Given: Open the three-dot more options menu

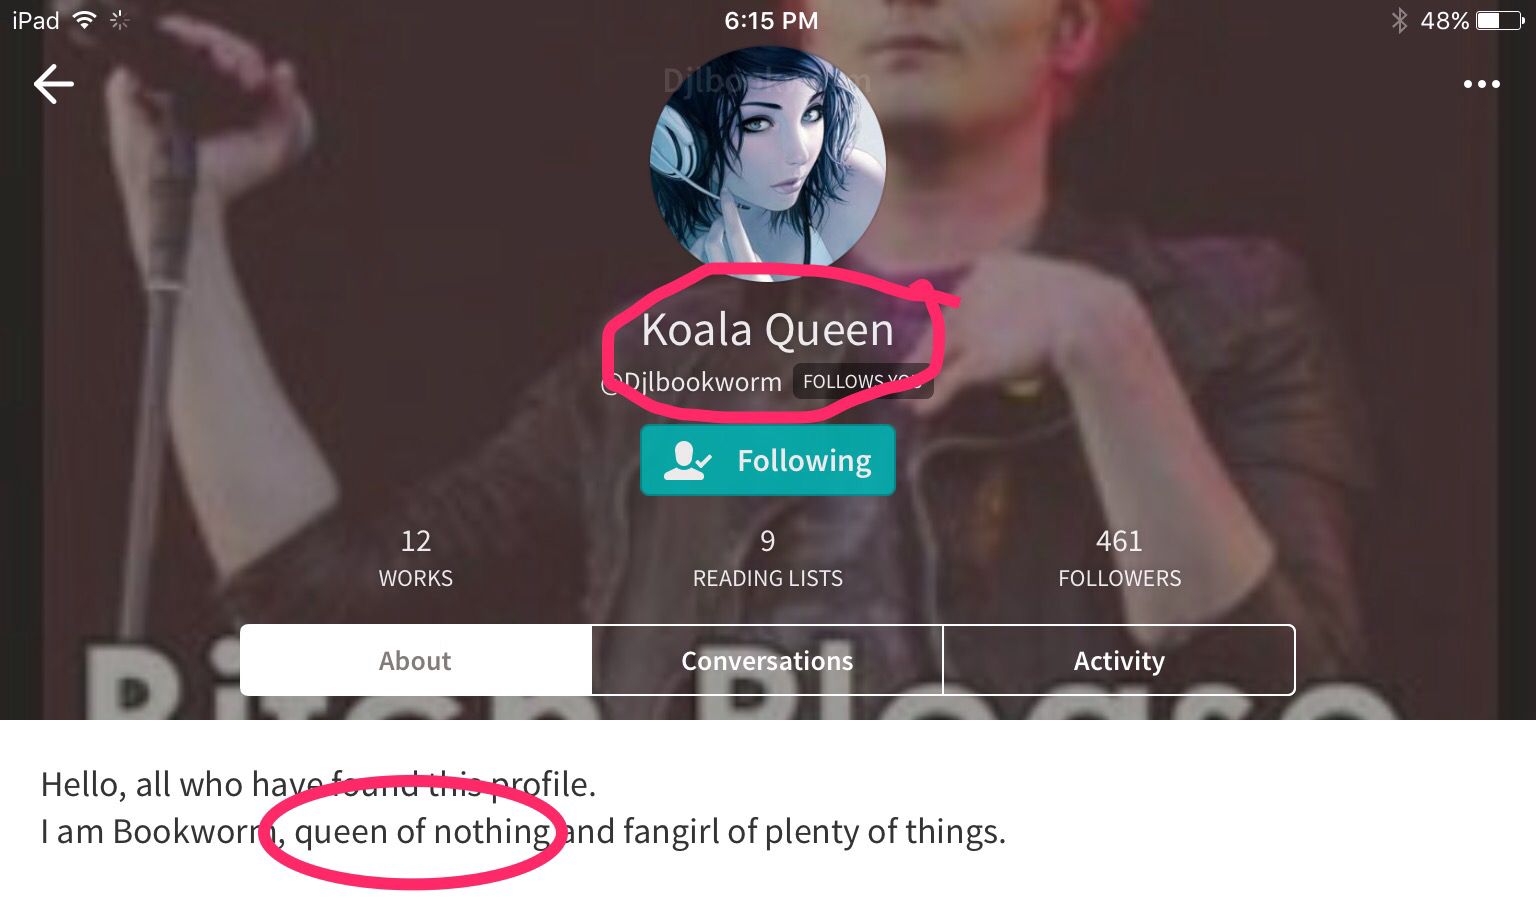Looking at the screenshot, I should [x=1481, y=84].
